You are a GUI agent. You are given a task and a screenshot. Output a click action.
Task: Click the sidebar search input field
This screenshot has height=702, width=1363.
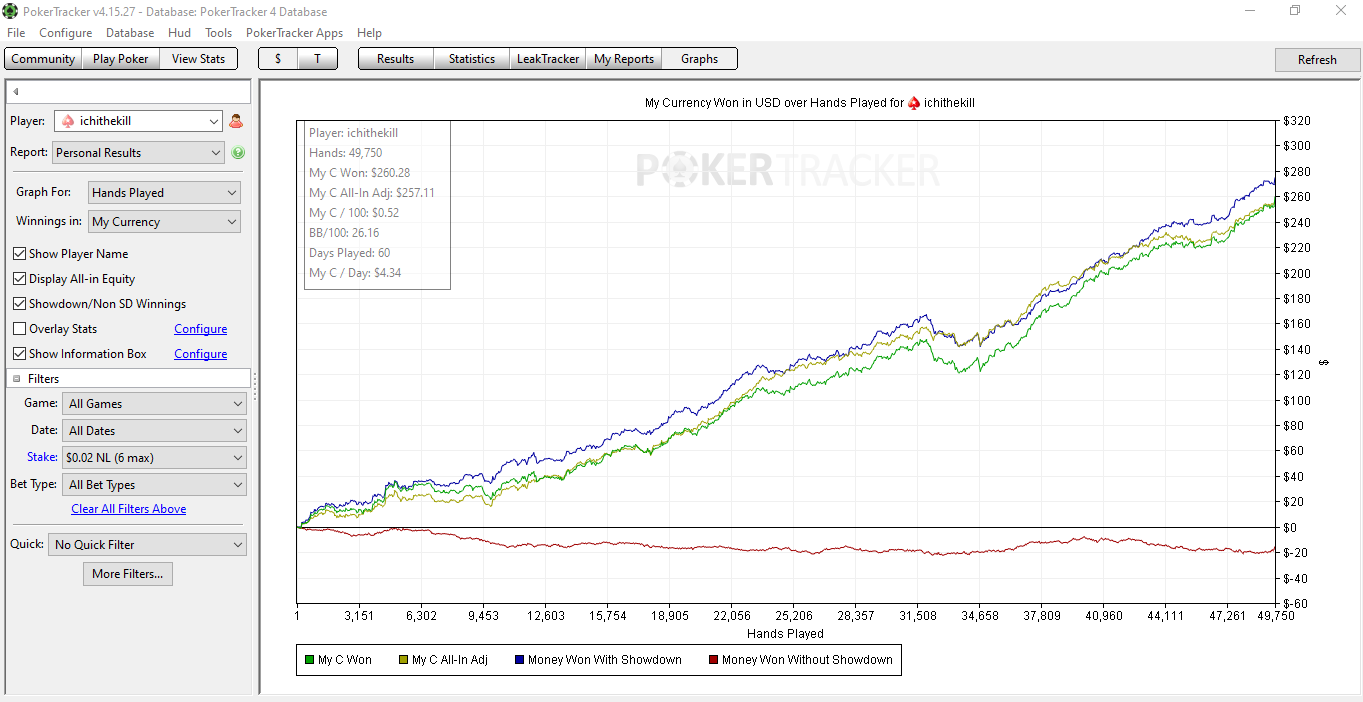[x=128, y=92]
